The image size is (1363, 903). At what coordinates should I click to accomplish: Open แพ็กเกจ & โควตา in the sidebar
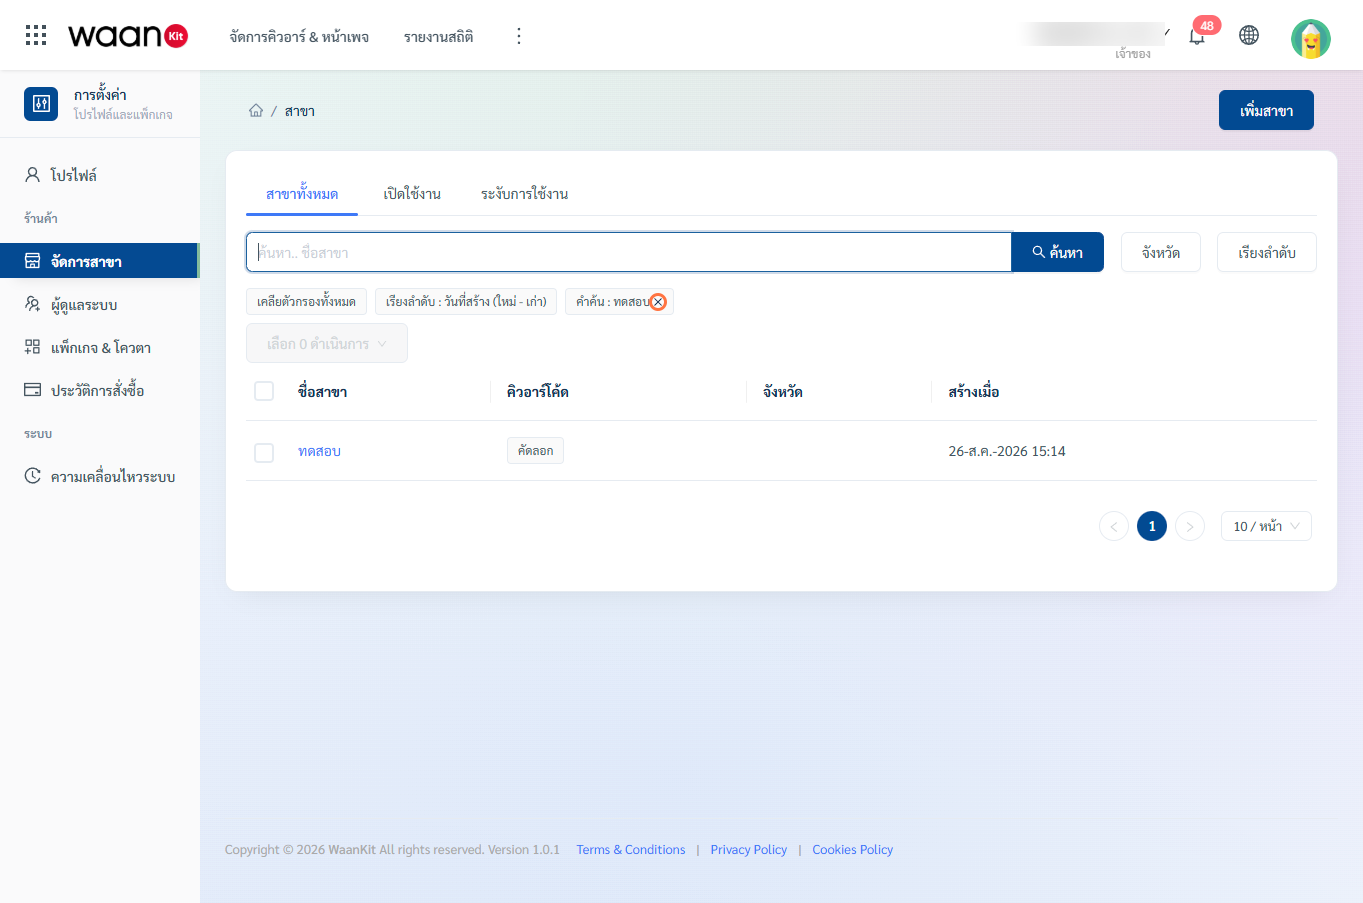click(99, 347)
